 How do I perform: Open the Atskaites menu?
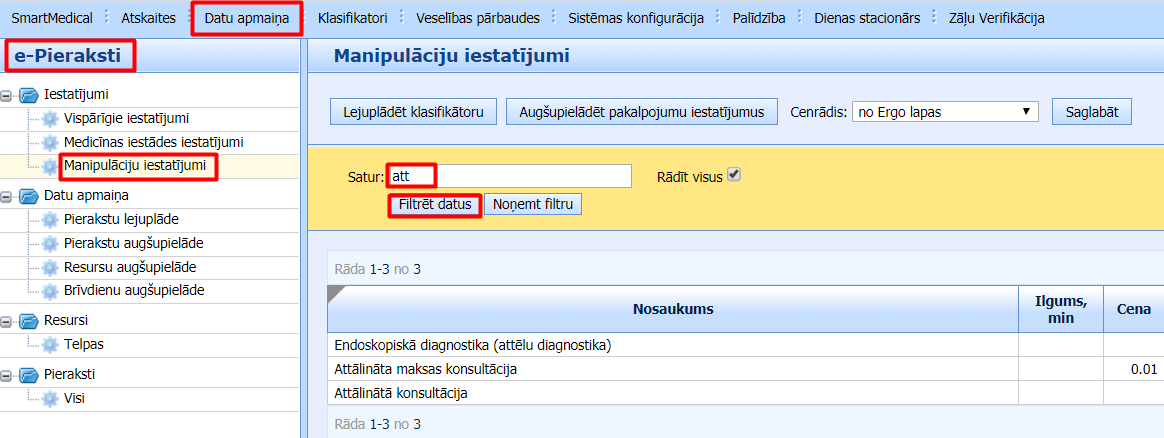point(148,18)
